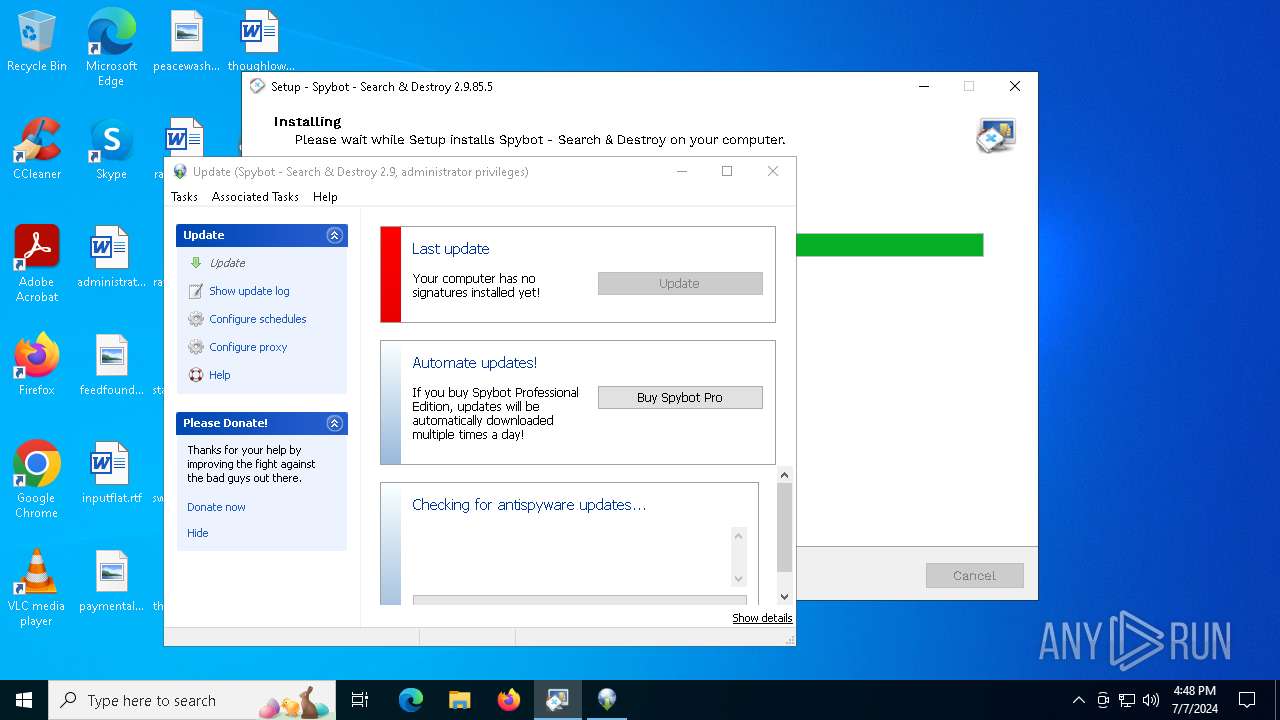Click the main panel vertical scrollbar thumb

(785, 528)
